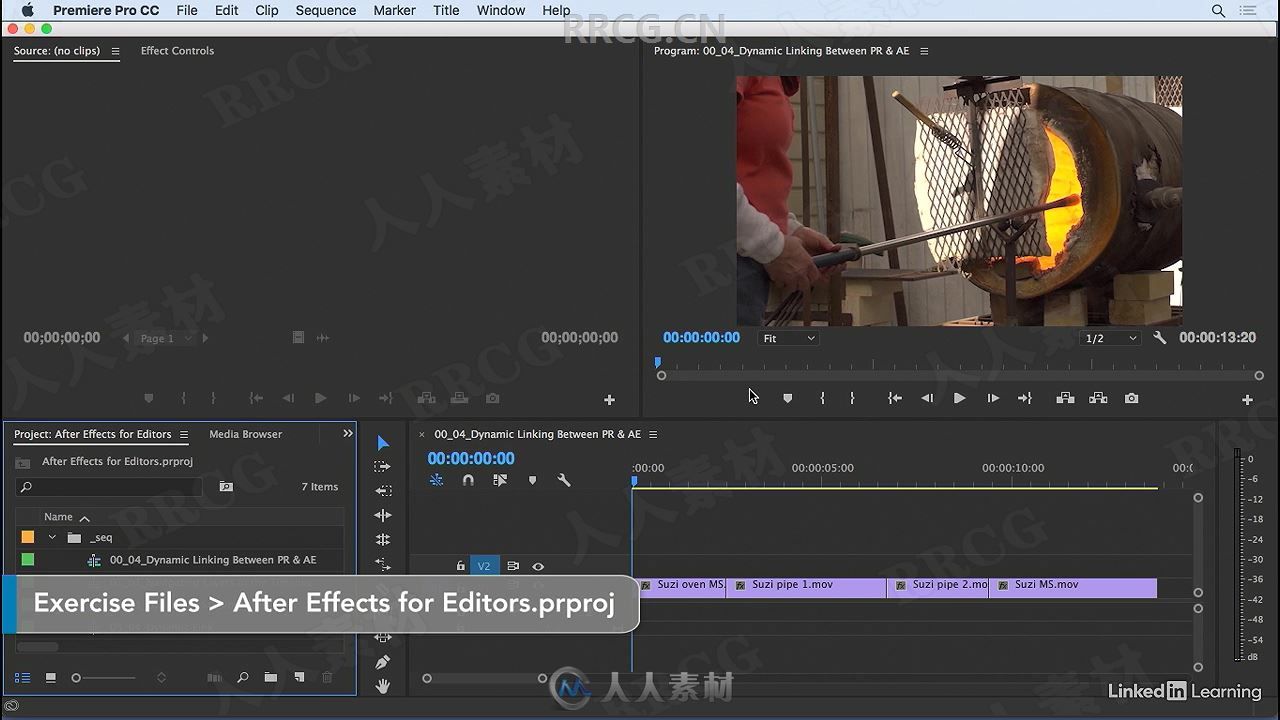The width and height of the screenshot is (1280, 720).
Task: Open the Sequence menu
Action: coord(325,10)
